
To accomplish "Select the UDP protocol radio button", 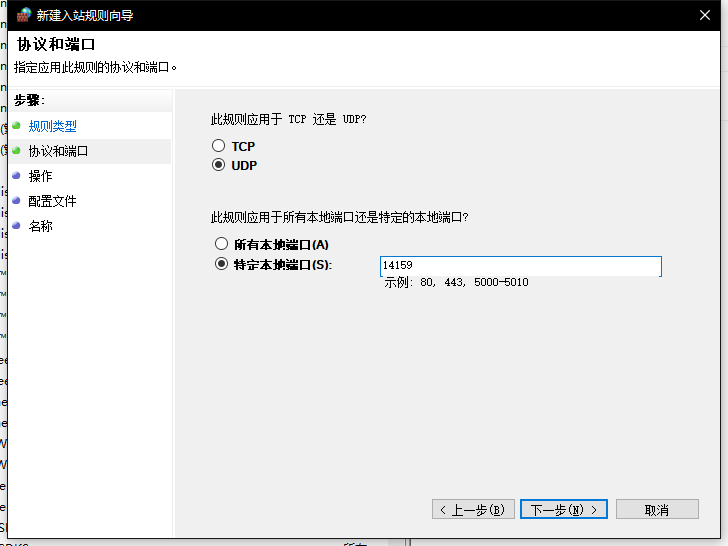I will click(218, 165).
